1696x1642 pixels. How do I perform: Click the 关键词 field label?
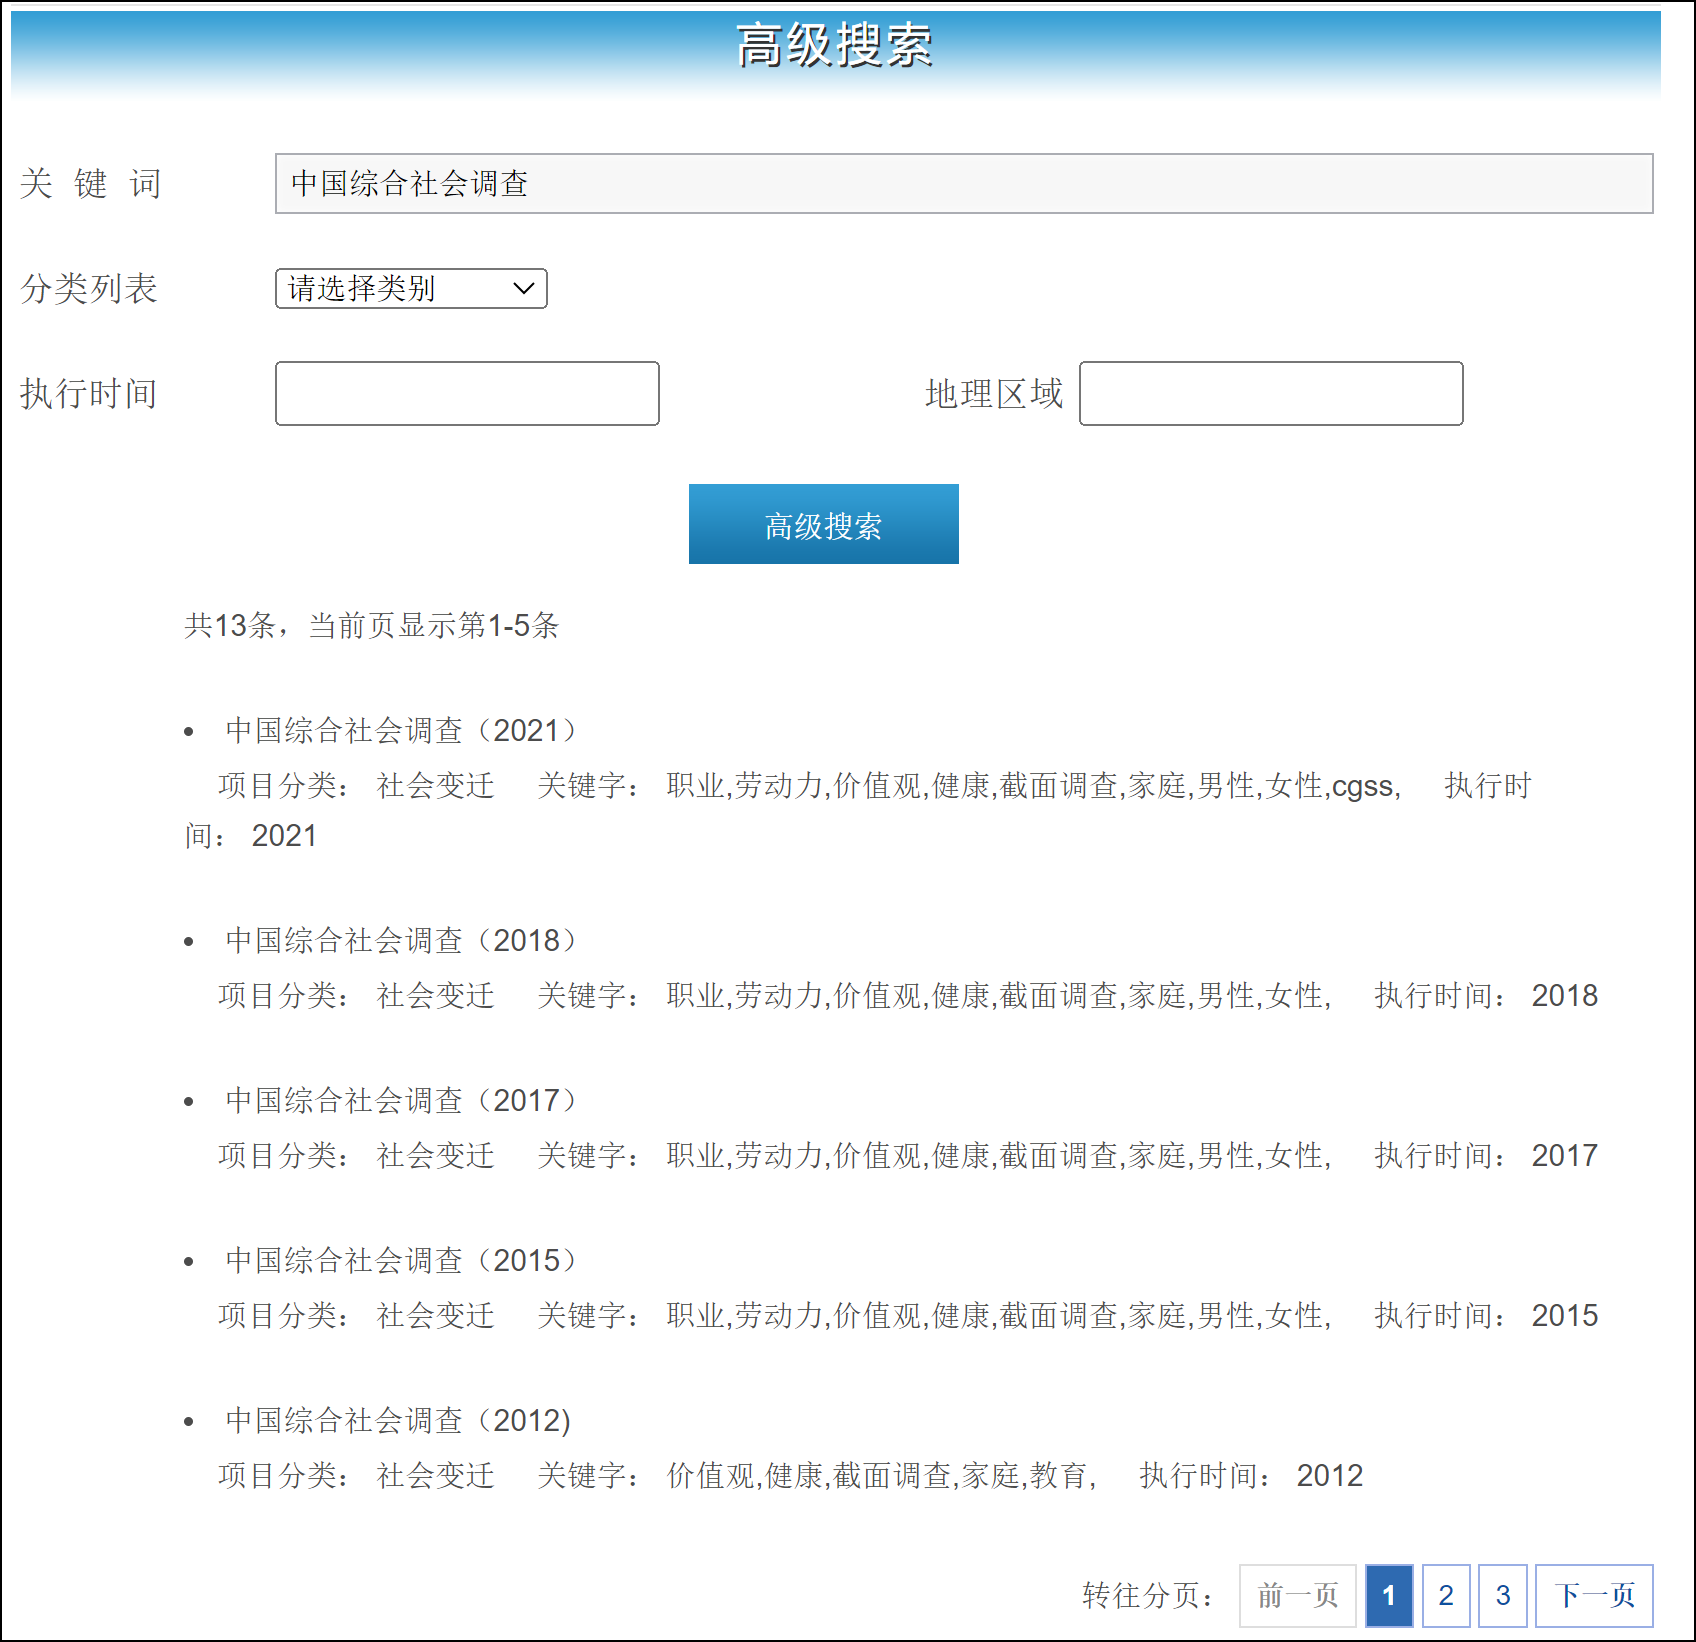[90, 184]
